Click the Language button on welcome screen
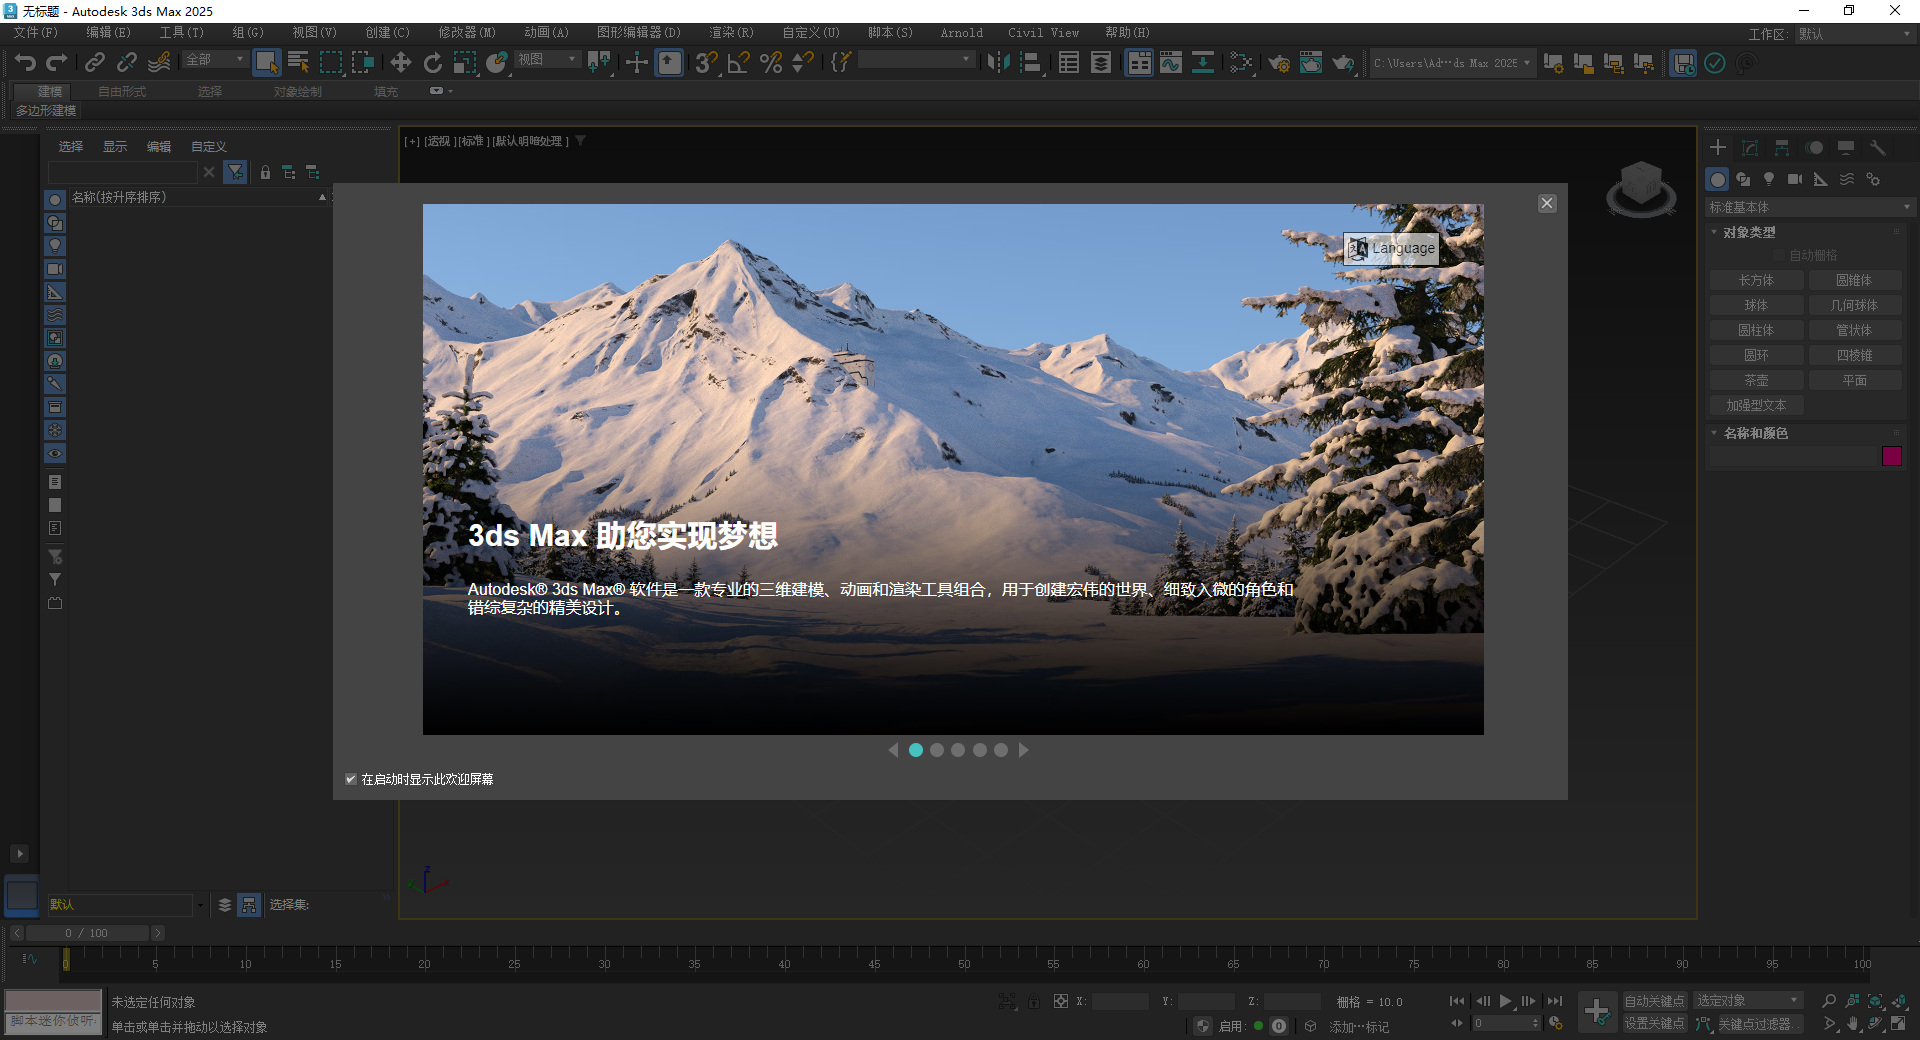The image size is (1920, 1040). [1390, 248]
